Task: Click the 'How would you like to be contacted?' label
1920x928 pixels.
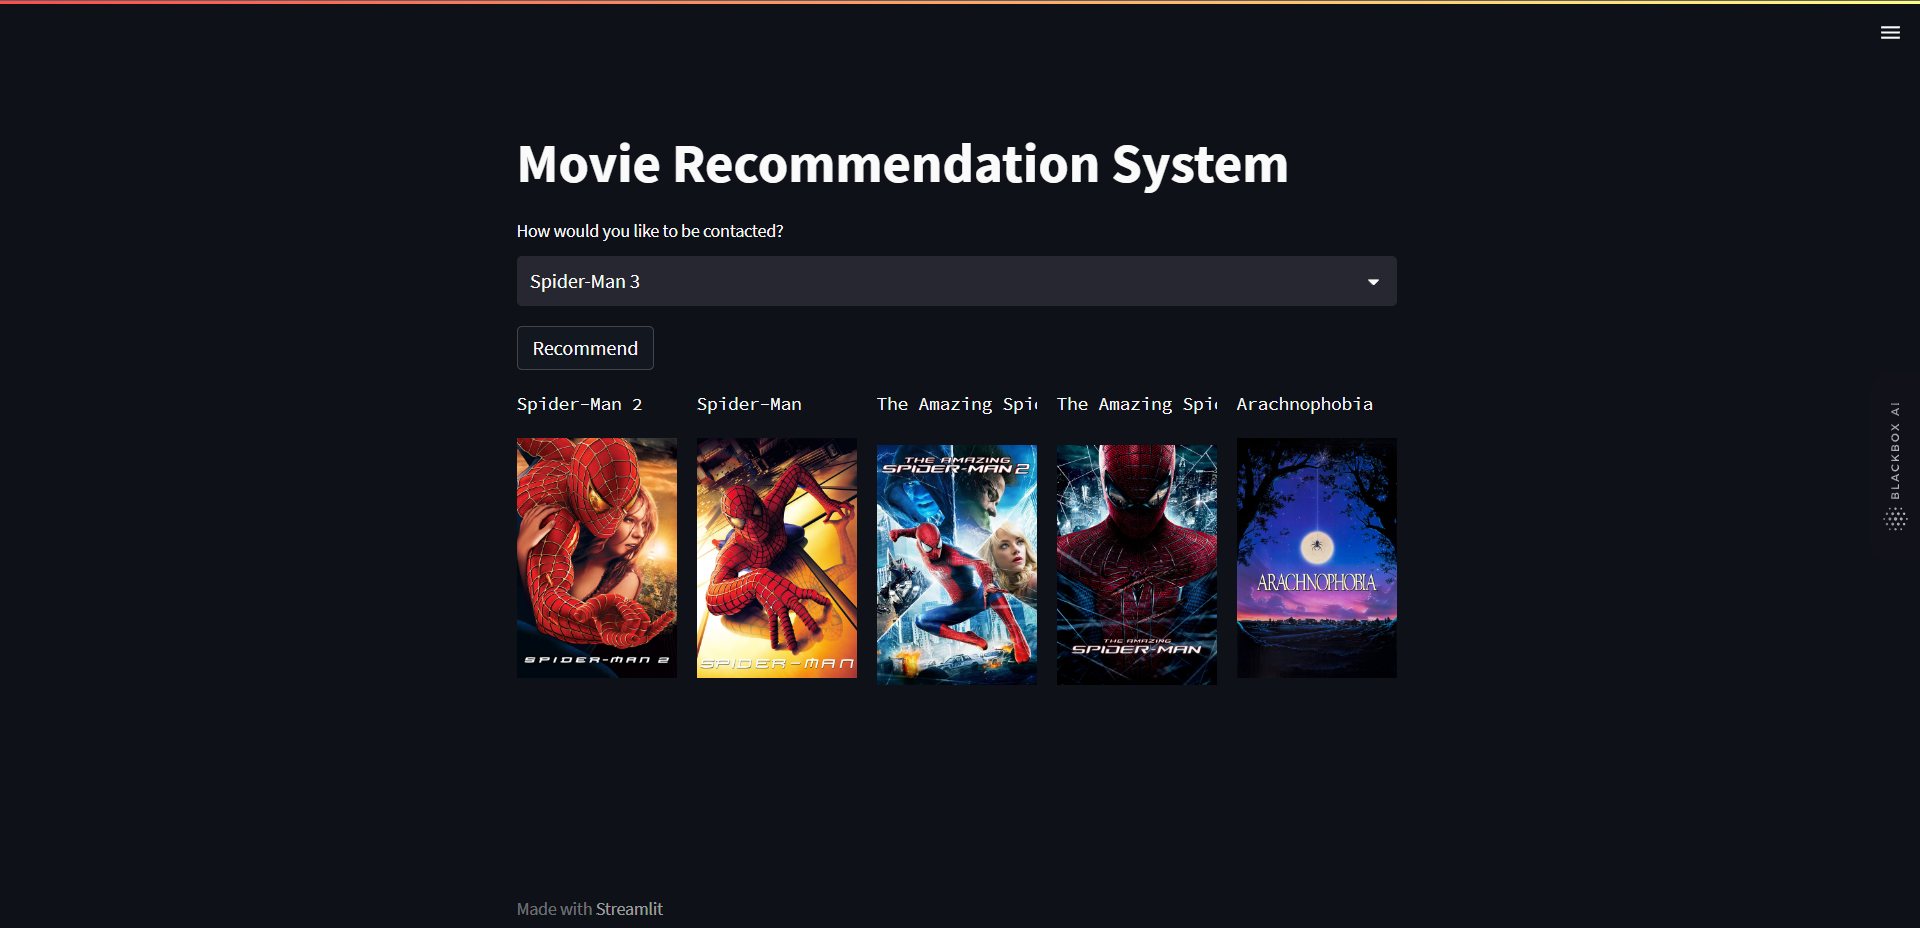Action: (x=650, y=231)
